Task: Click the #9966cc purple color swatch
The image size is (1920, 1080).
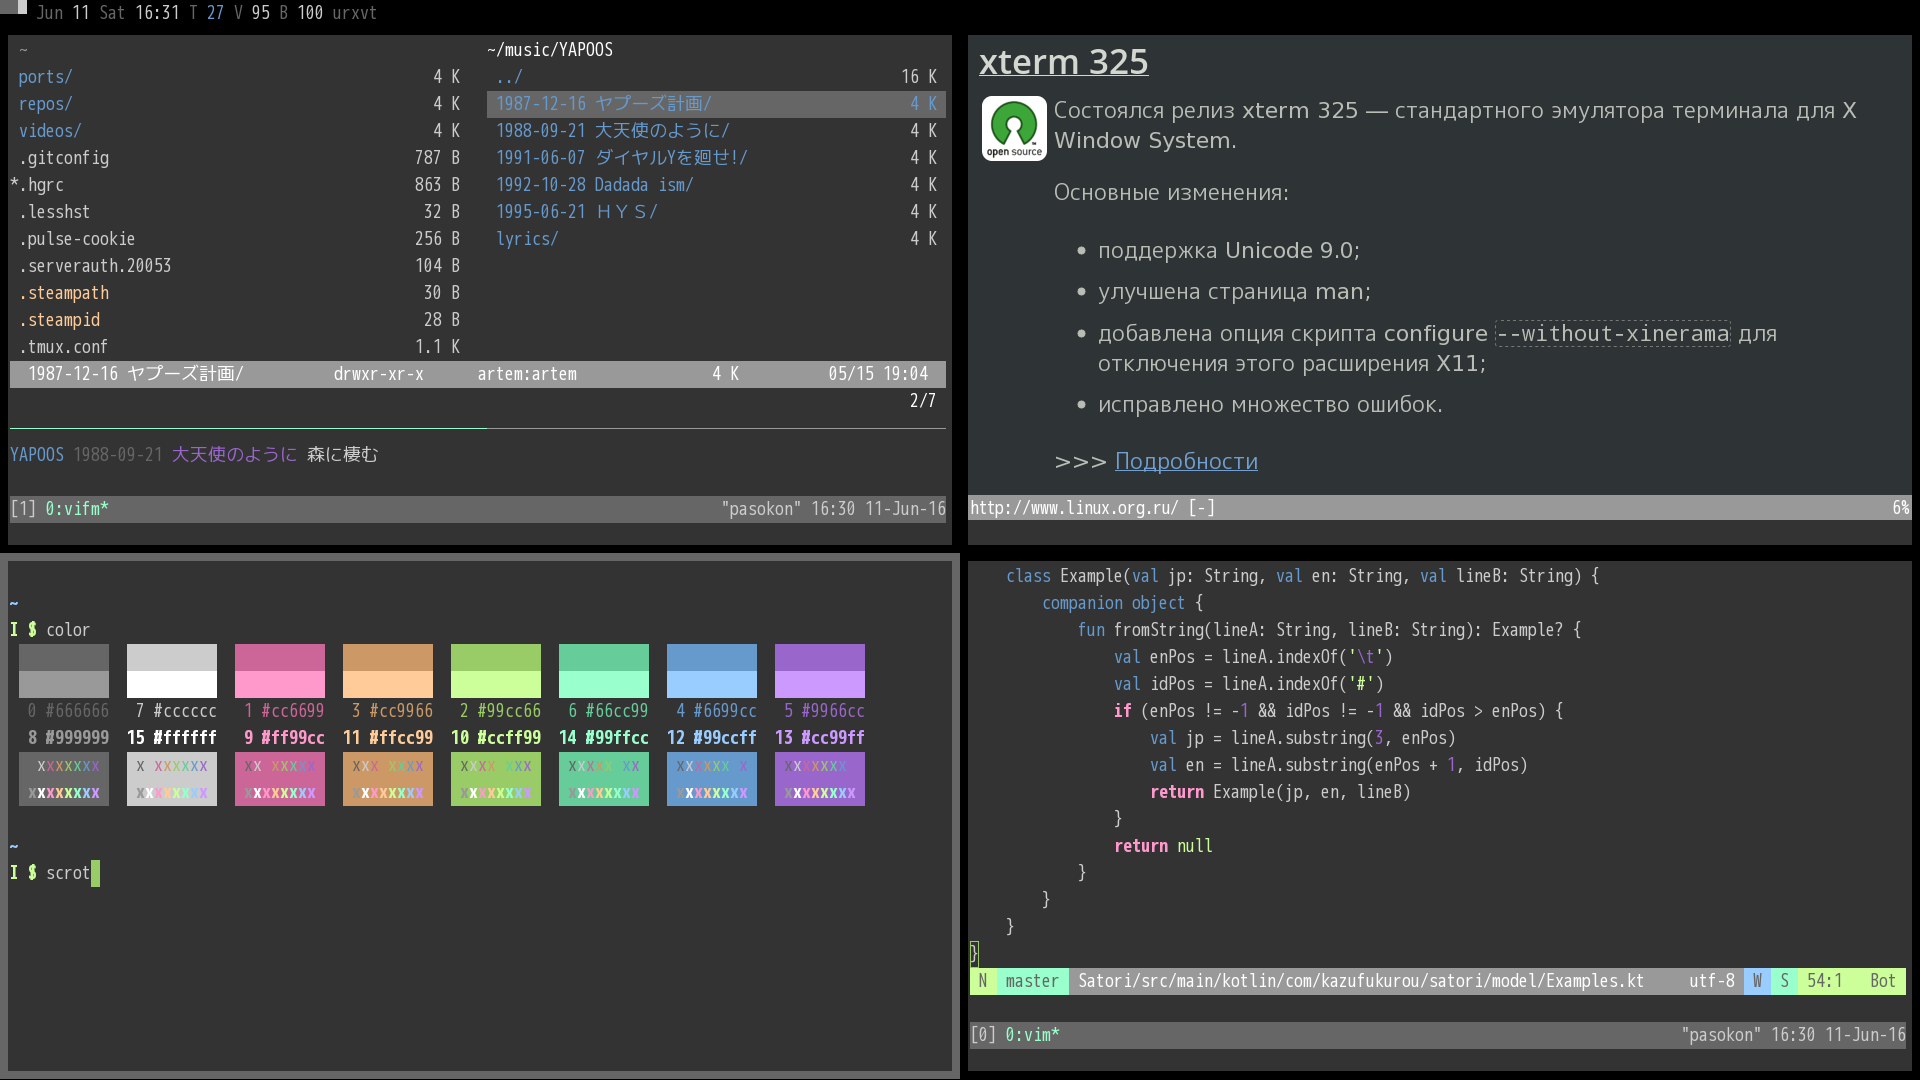Action: click(820, 671)
